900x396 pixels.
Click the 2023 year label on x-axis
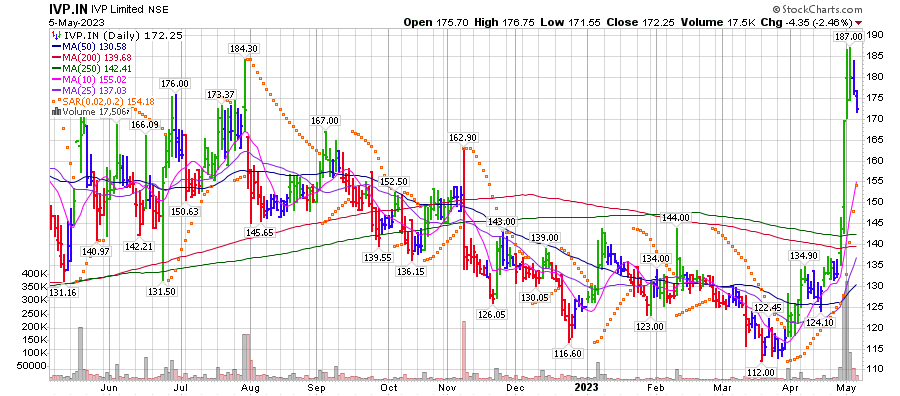click(586, 387)
